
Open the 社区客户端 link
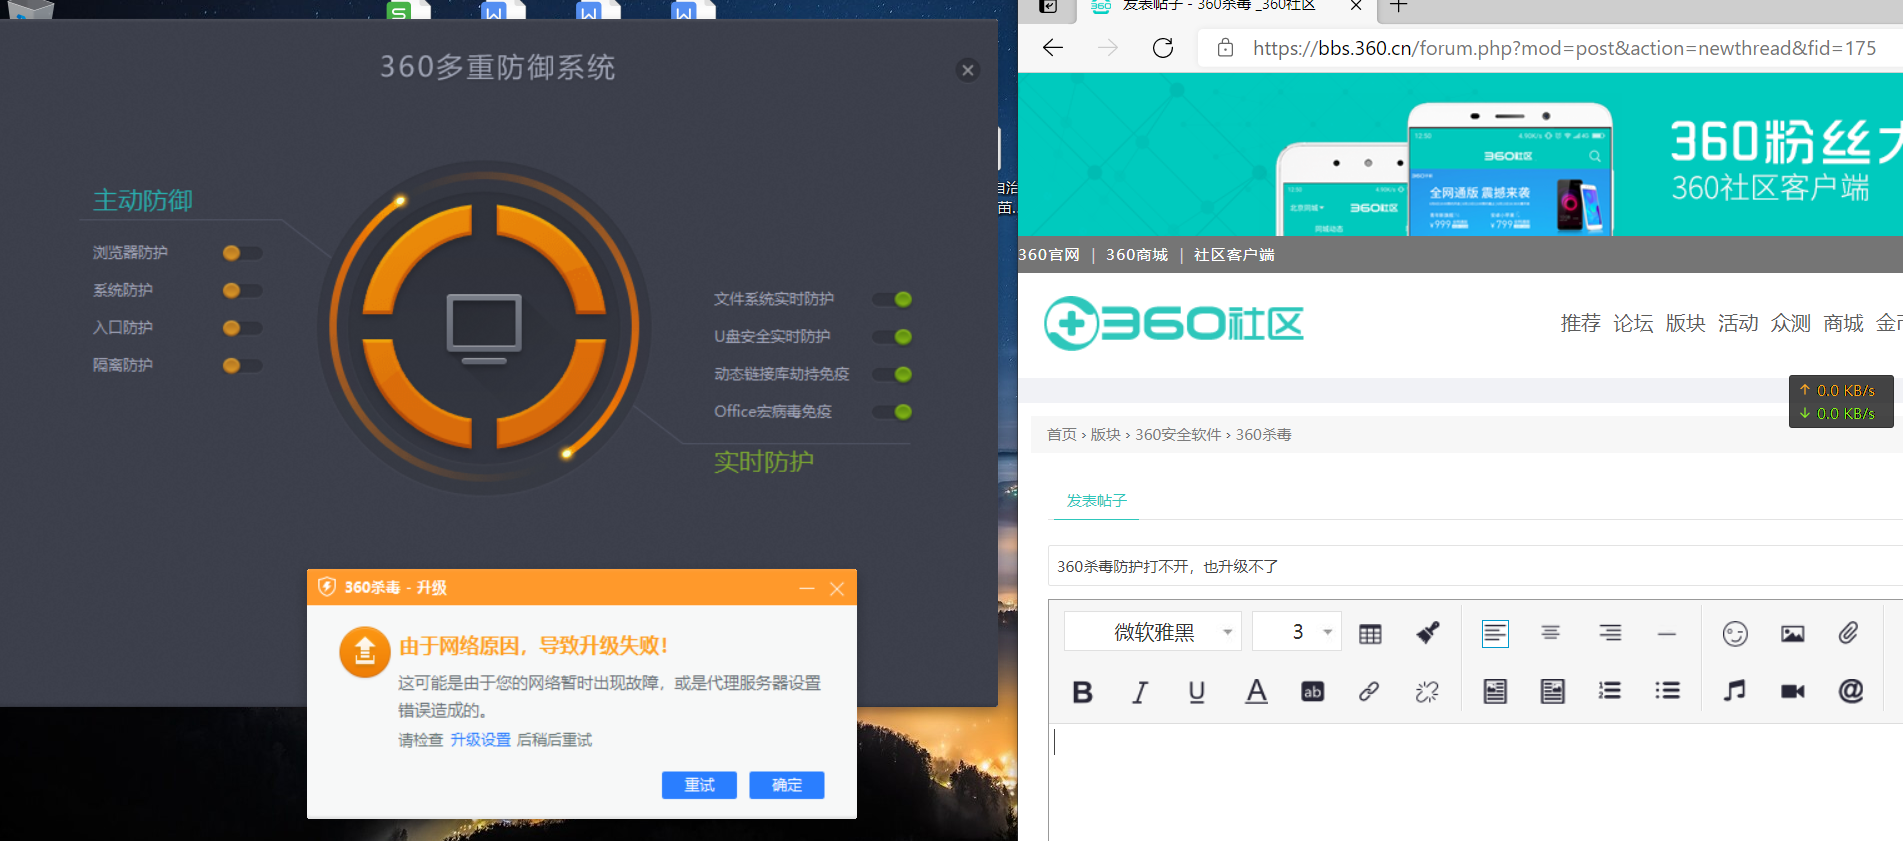click(x=1234, y=255)
